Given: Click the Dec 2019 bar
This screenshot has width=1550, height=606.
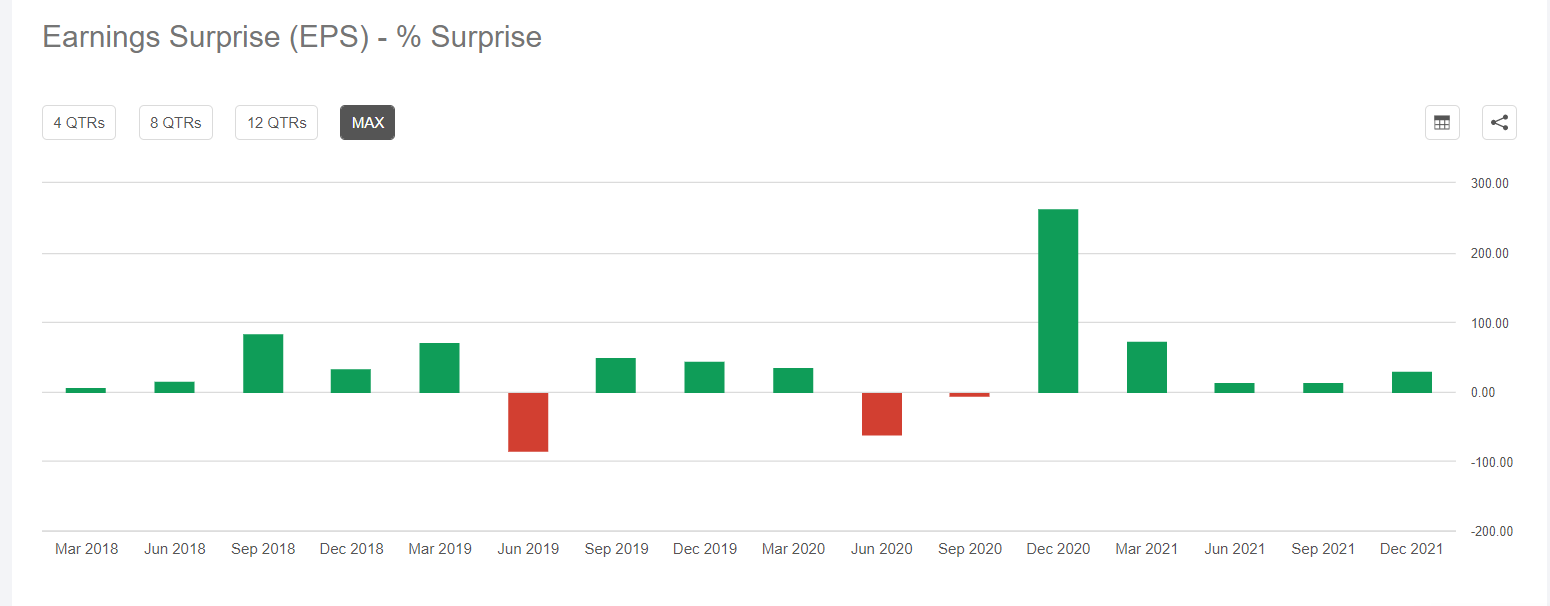Looking at the screenshot, I should click(704, 377).
